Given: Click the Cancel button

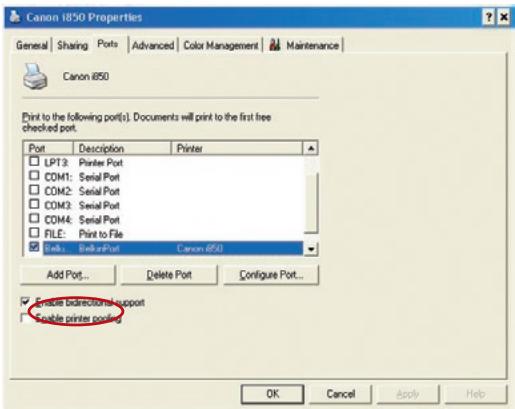Looking at the screenshot, I should pyautogui.click(x=341, y=394).
